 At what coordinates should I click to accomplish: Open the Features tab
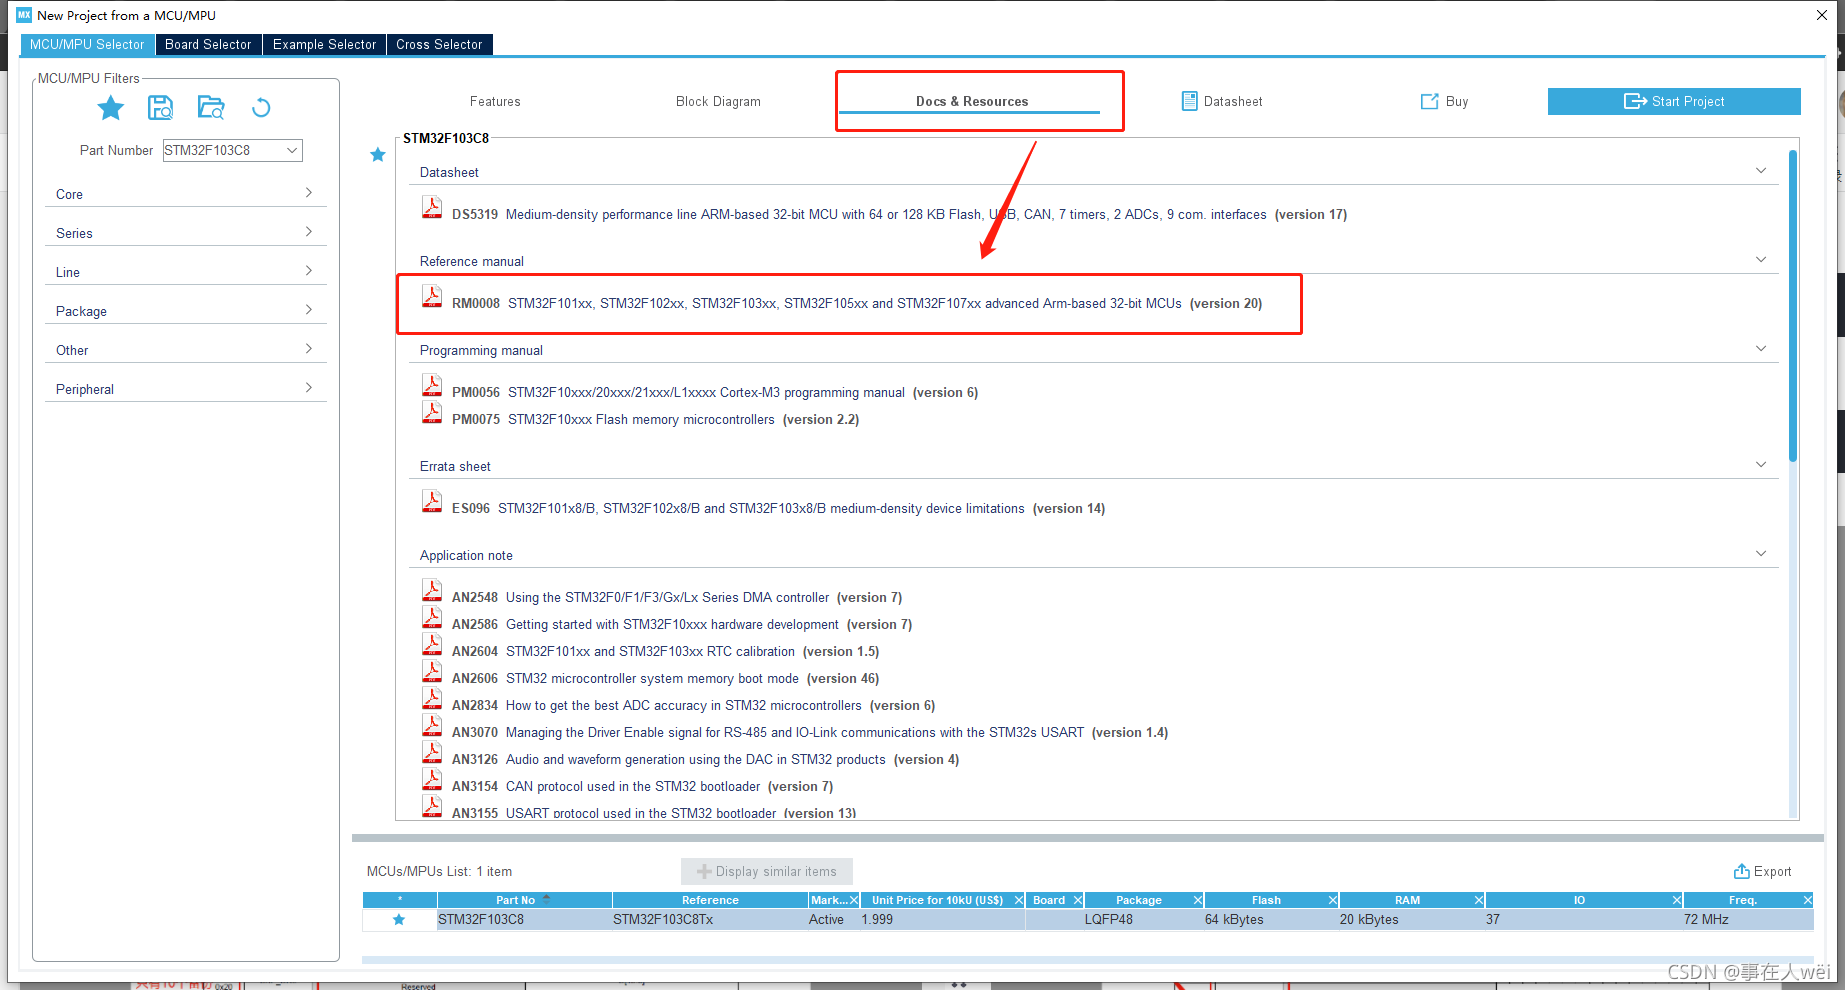pyautogui.click(x=495, y=102)
